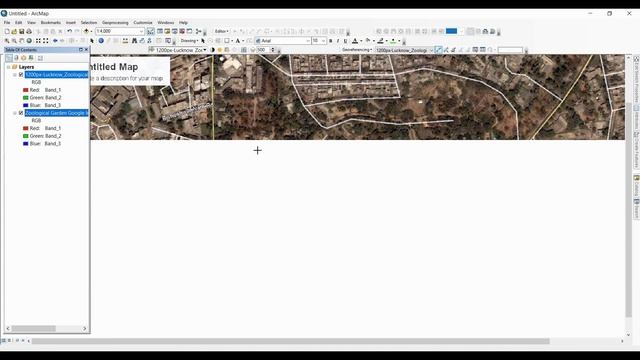Open the font size dropdown
640x360 pixels.
pos(323,41)
